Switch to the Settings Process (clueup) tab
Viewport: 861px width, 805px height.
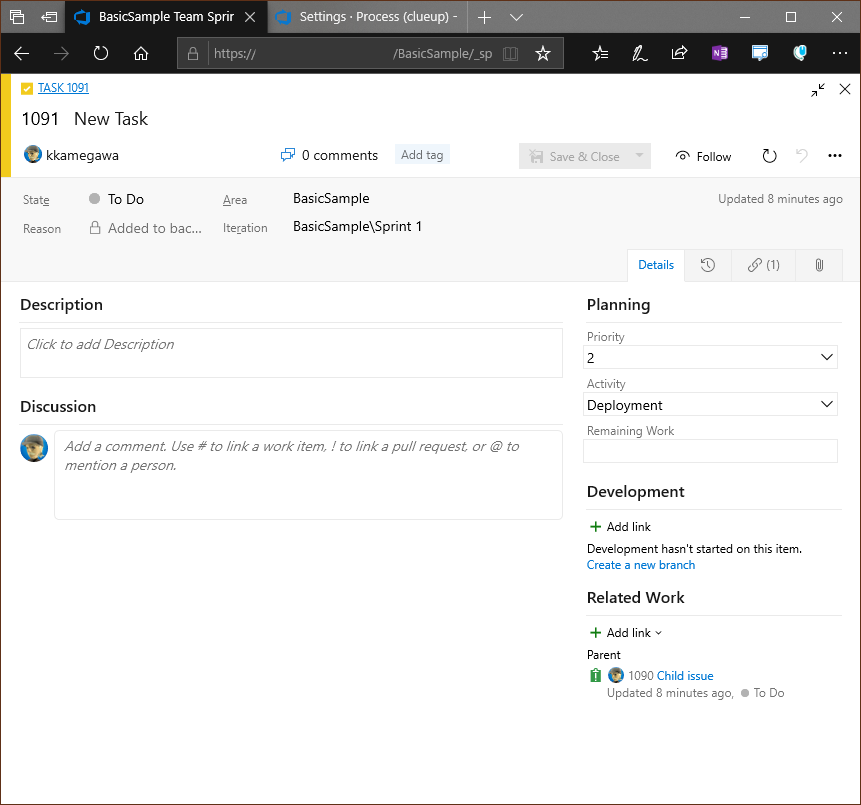click(367, 17)
